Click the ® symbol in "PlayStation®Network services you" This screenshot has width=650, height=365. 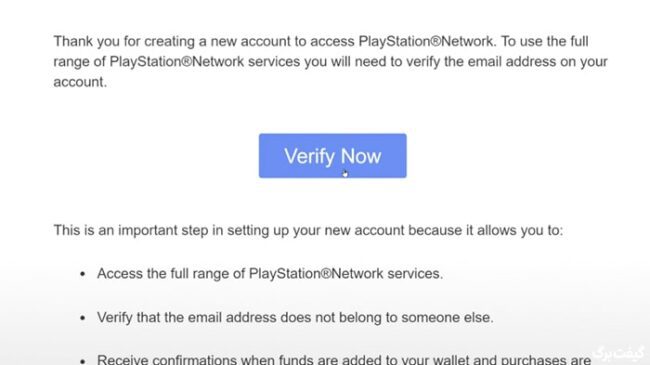(187, 62)
